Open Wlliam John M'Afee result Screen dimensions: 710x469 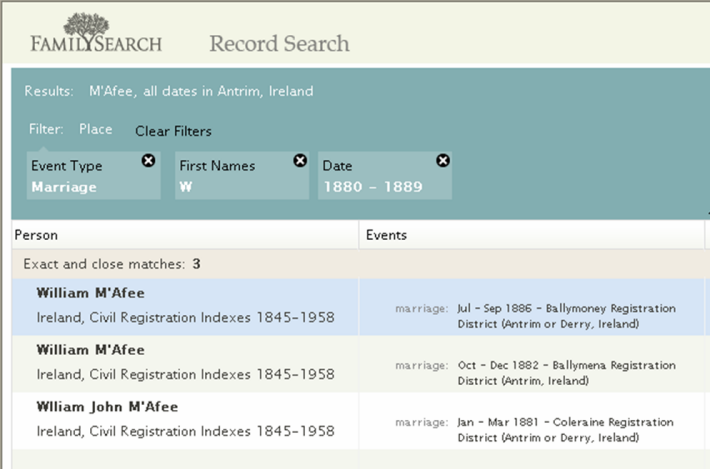107,407
